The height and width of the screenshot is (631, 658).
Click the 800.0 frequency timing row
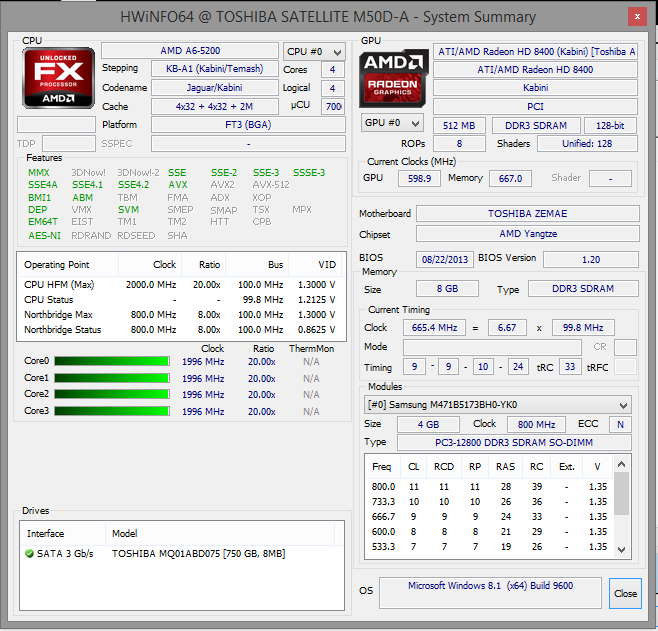[x=489, y=487]
